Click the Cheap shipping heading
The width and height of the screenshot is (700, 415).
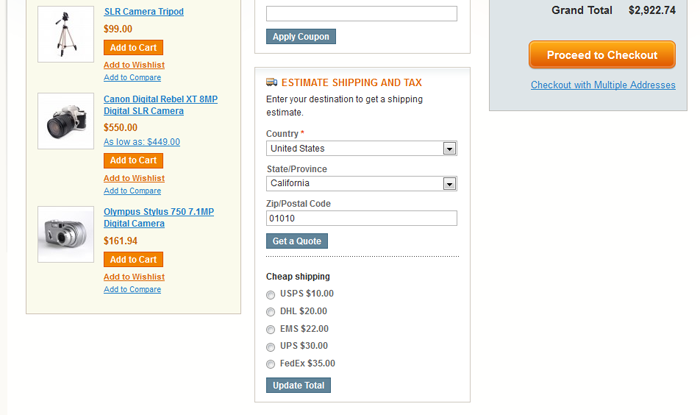click(x=298, y=277)
